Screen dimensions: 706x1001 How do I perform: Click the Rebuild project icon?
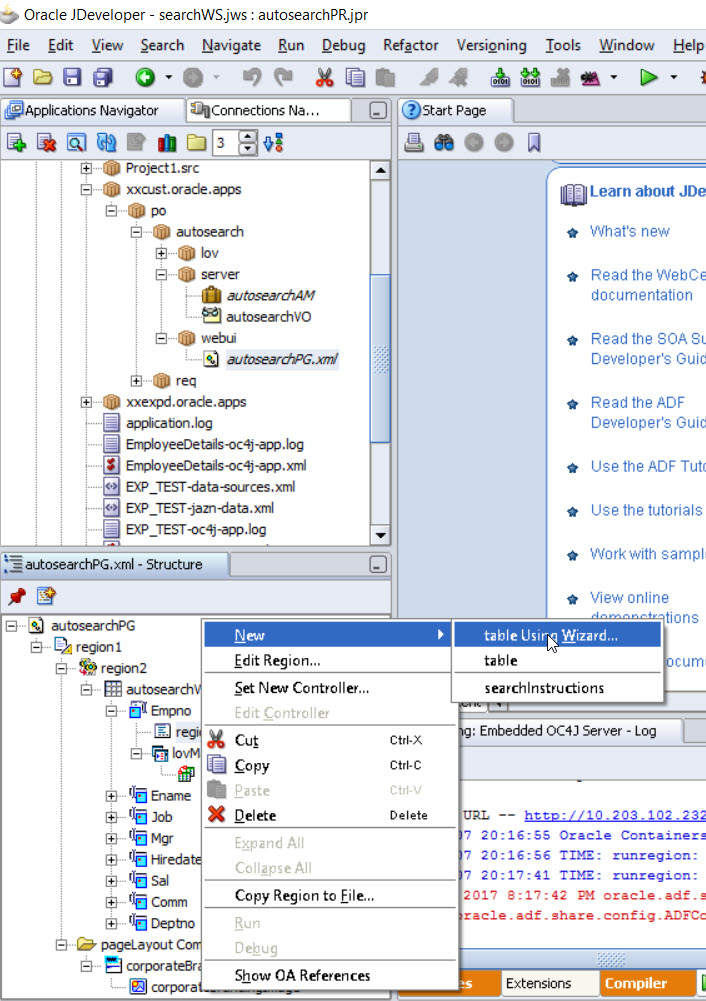pyautogui.click(x=530, y=77)
